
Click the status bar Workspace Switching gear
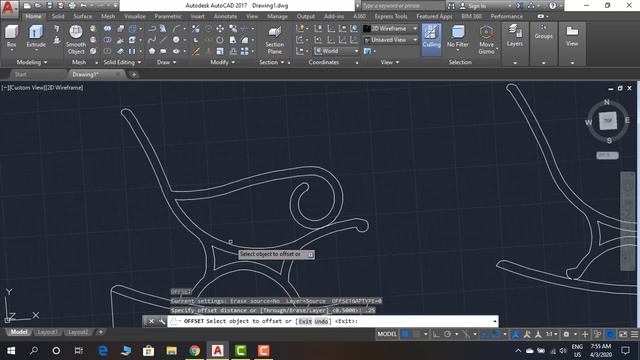(566, 334)
